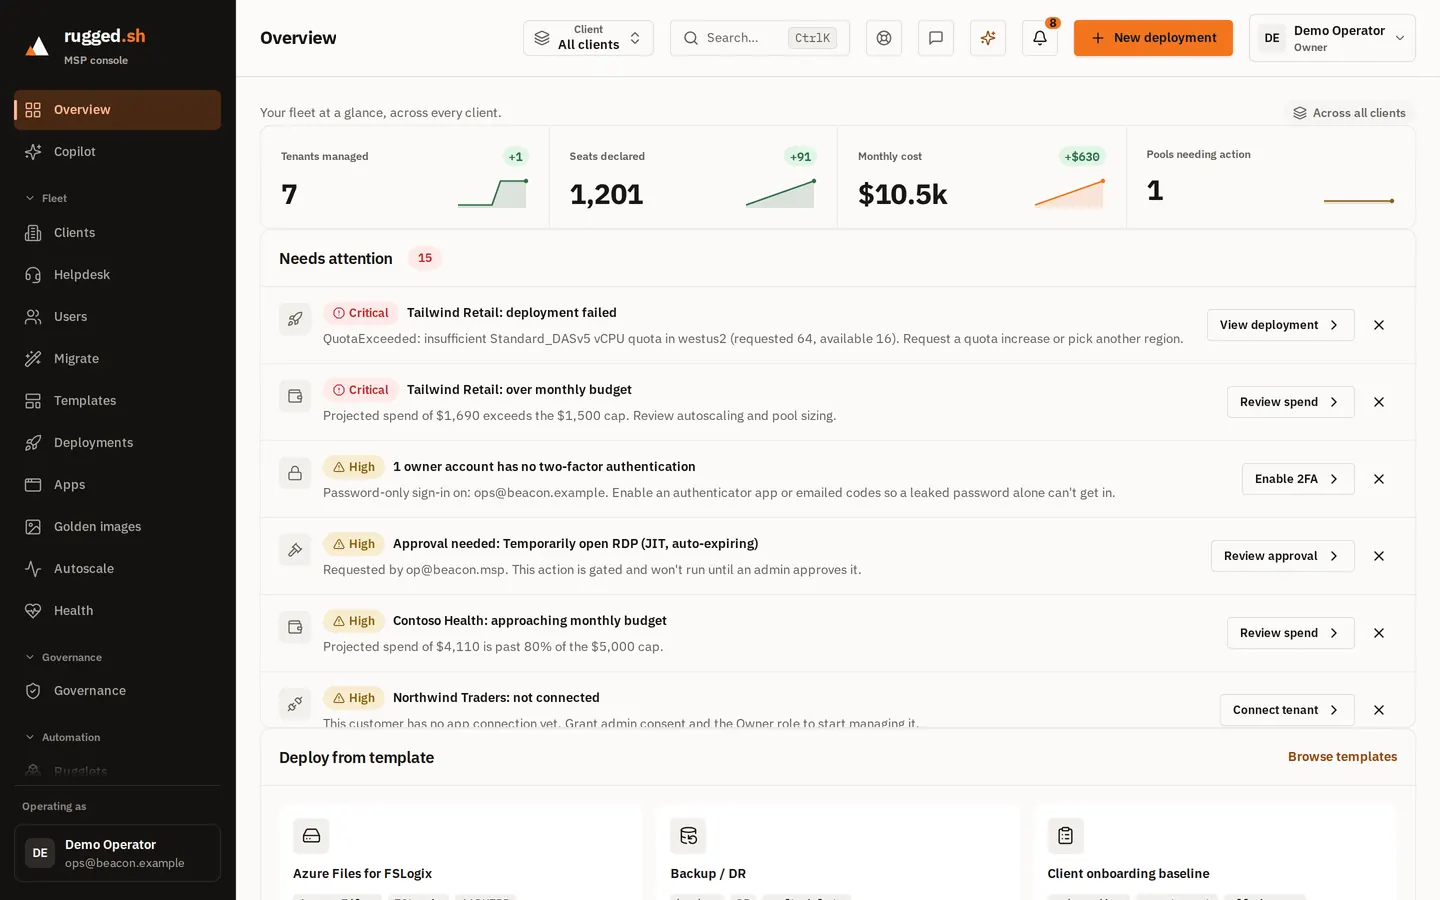This screenshot has width=1440, height=900.
Task: Open the Client All clients dropdown
Action: pos(588,38)
